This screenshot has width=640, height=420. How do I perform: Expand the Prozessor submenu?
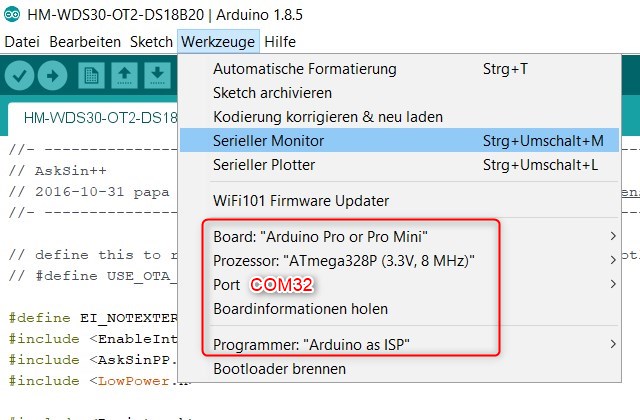344,261
